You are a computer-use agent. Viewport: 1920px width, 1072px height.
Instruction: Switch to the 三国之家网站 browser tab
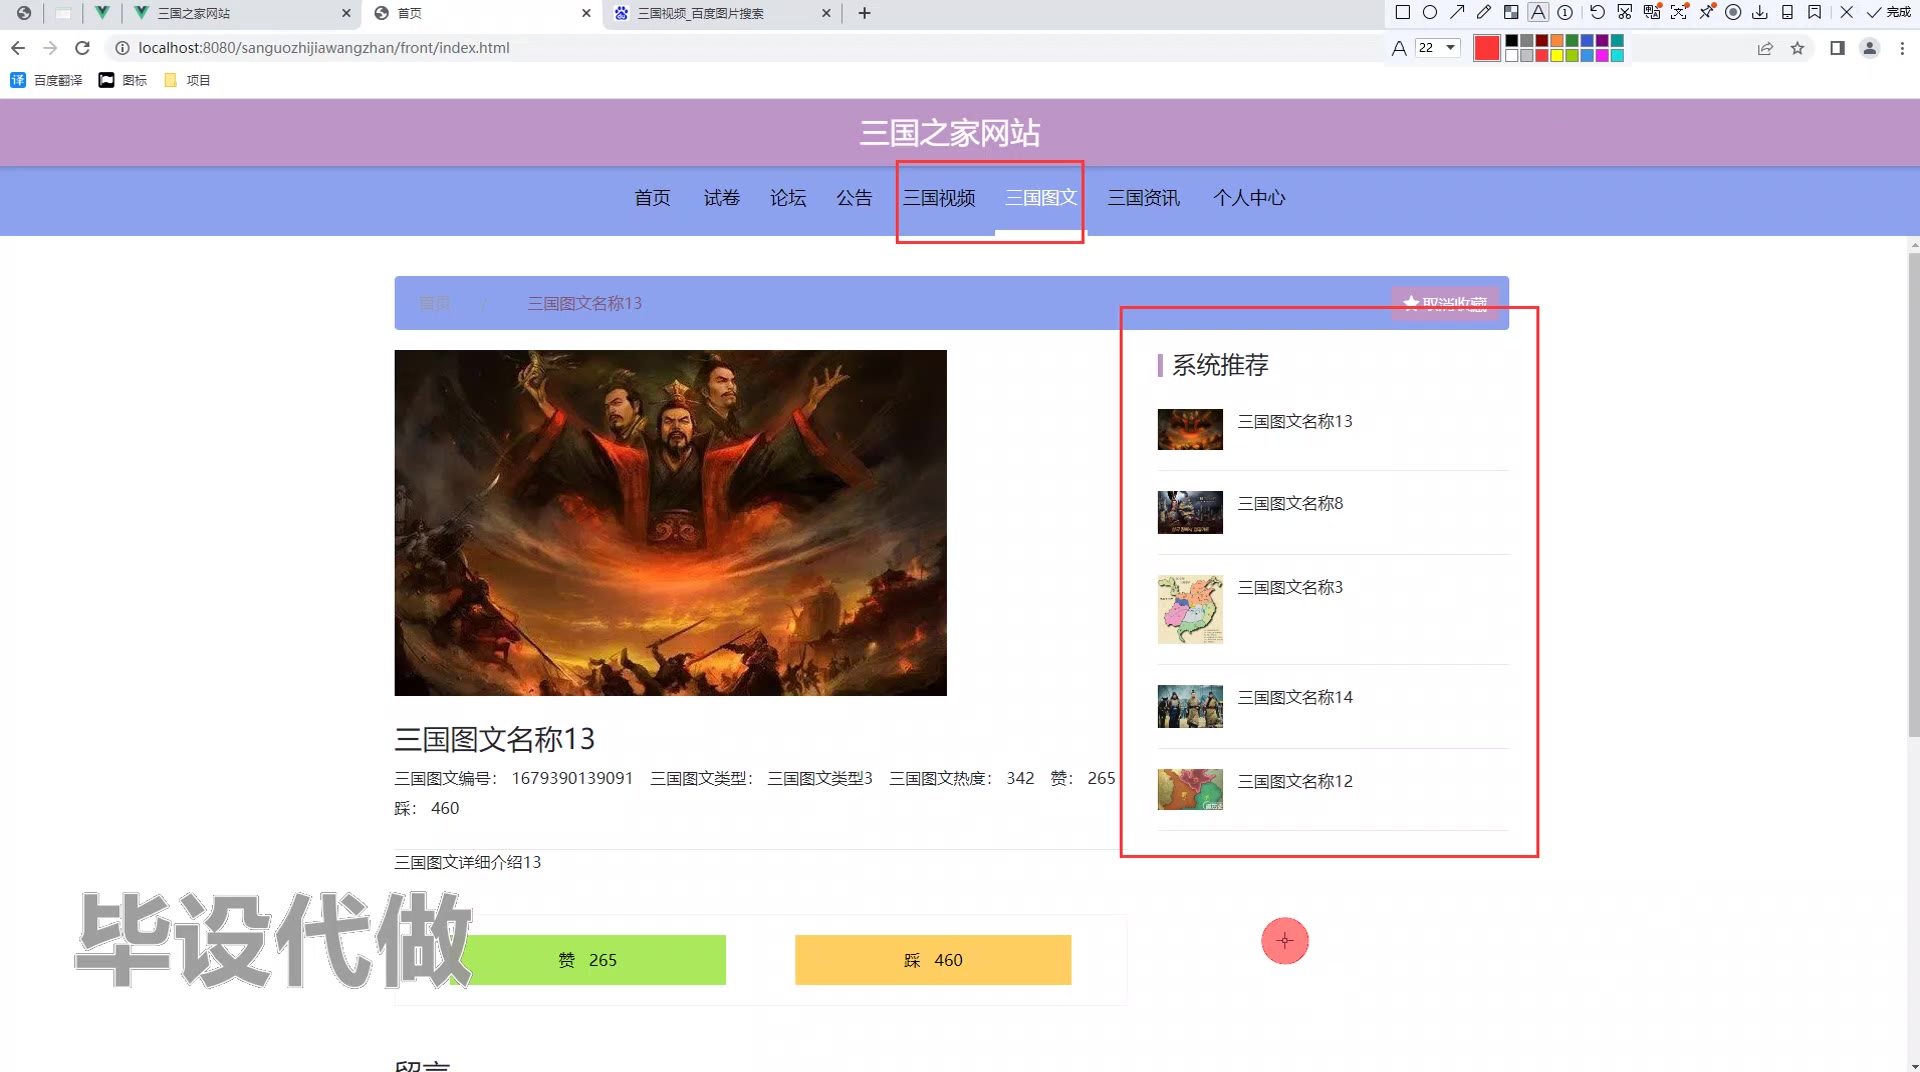[241, 13]
